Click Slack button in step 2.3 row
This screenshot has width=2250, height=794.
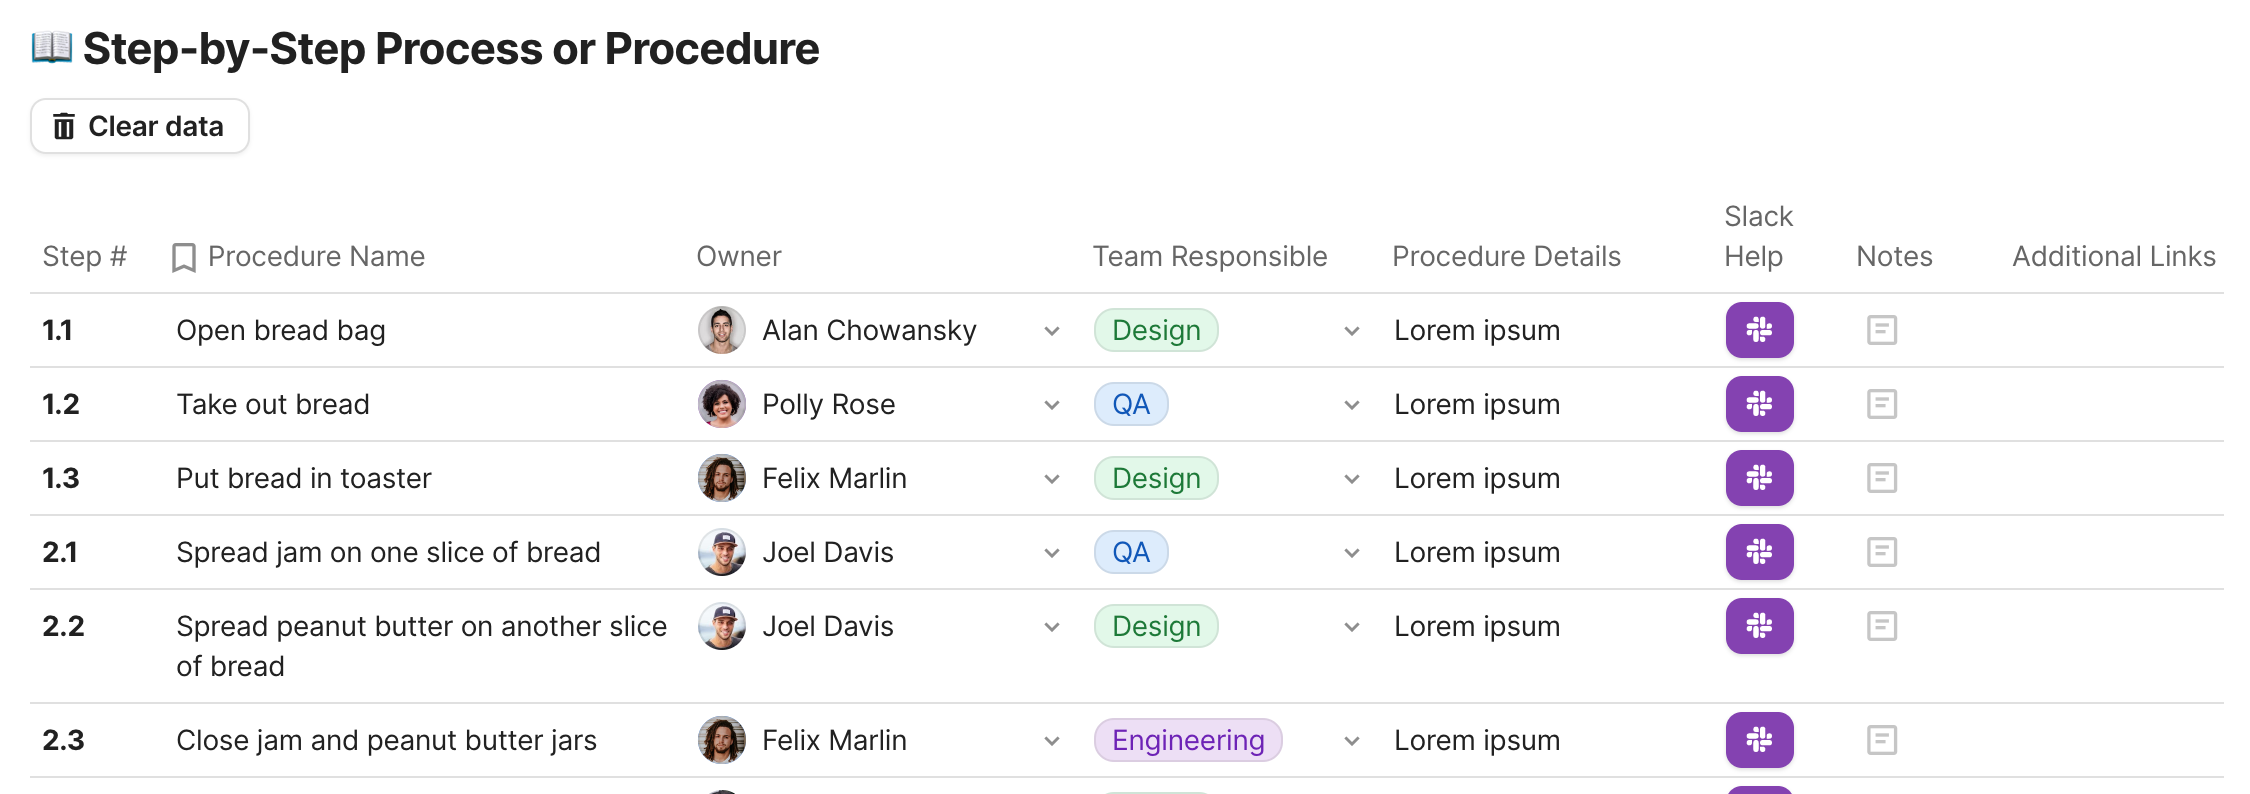coord(1759,740)
